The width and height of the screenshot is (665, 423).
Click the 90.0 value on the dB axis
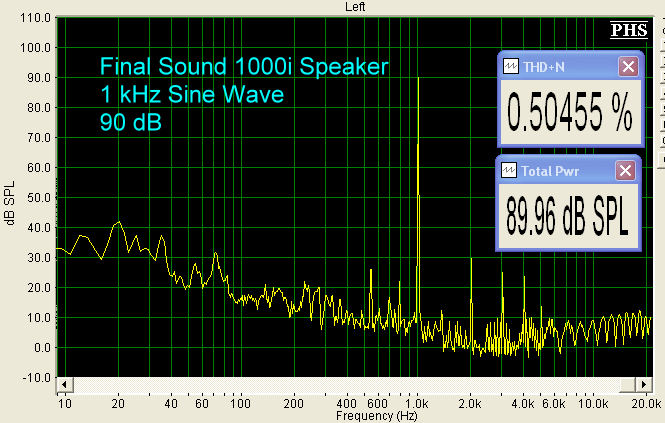coord(39,78)
